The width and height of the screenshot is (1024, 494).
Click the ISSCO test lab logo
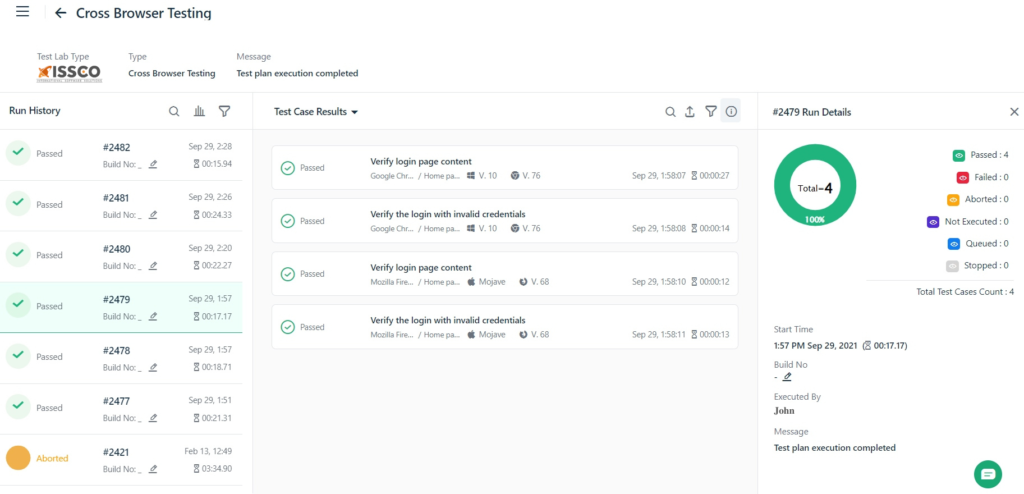(x=69, y=73)
